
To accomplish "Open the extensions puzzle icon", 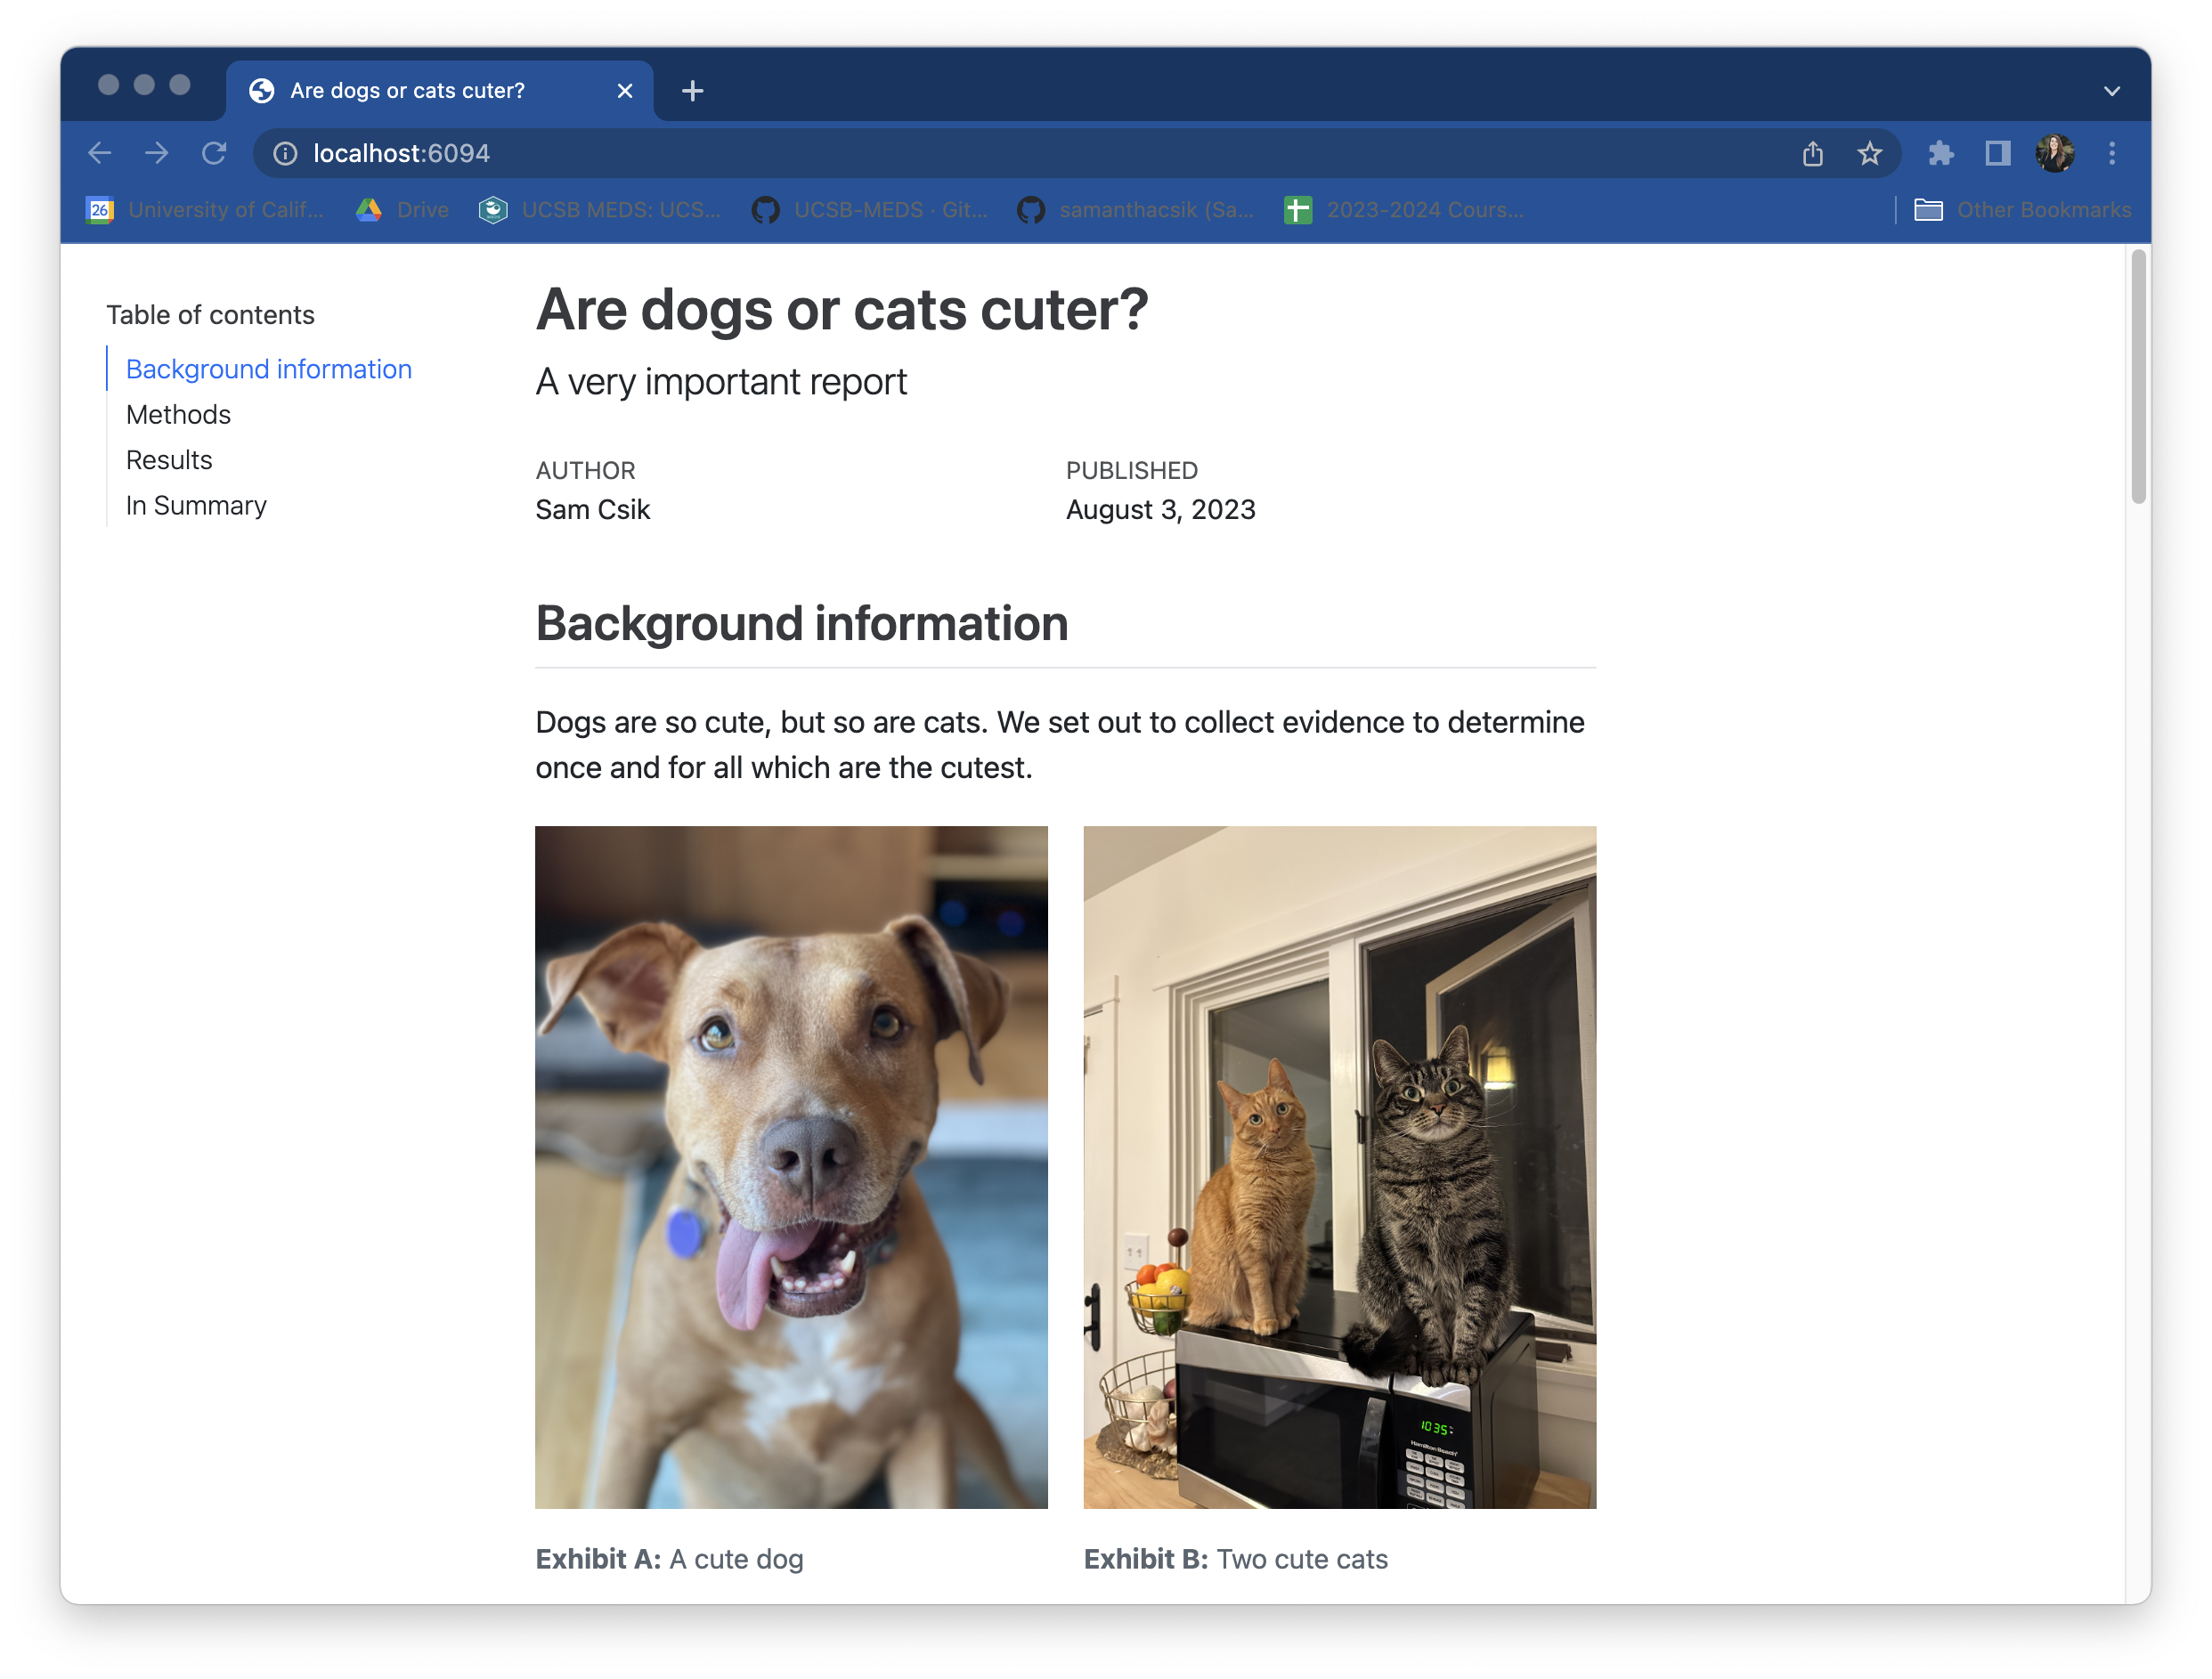I will pyautogui.click(x=1940, y=153).
